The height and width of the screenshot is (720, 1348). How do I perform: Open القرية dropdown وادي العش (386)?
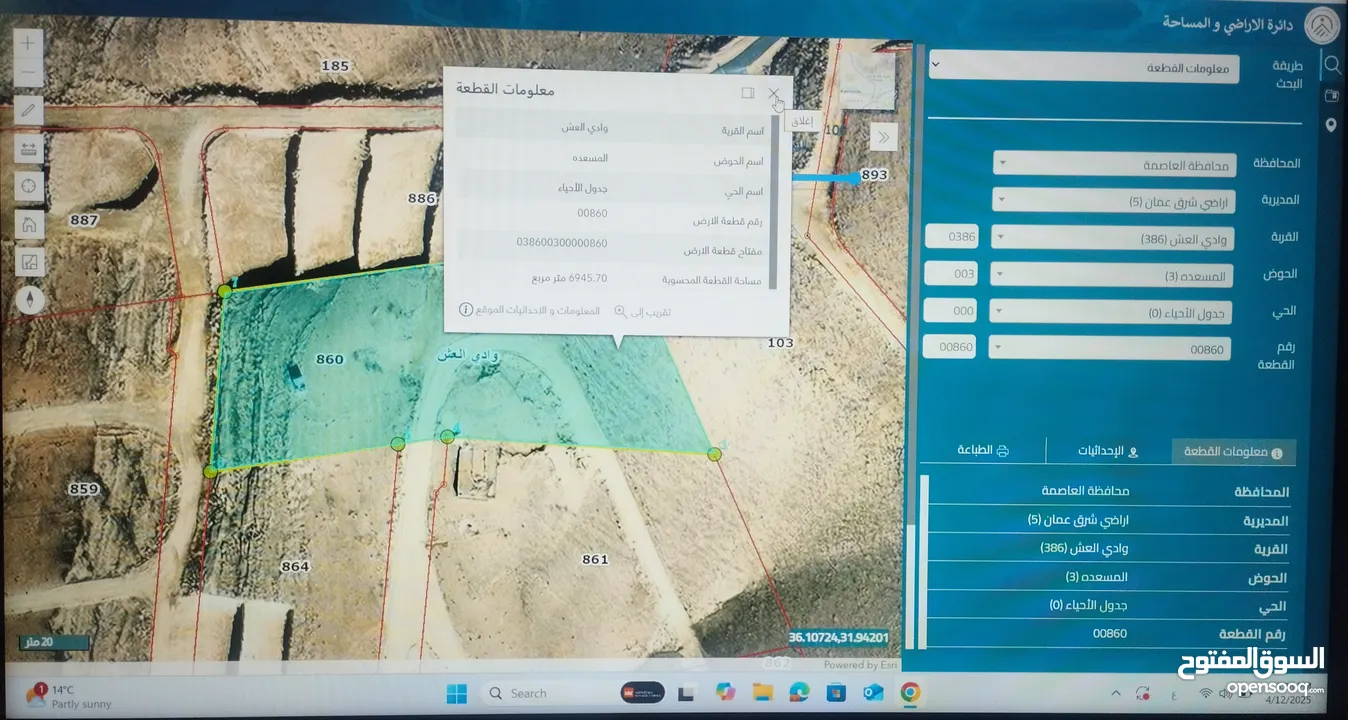[x=1112, y=238]
